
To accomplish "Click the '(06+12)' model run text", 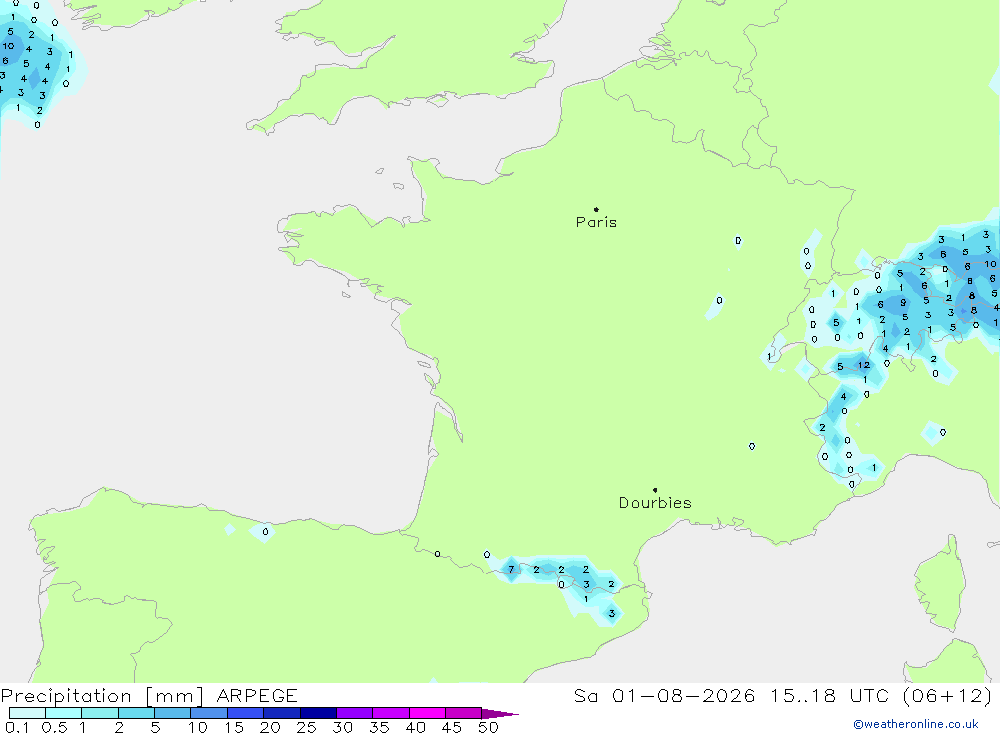I will [948, 695].
